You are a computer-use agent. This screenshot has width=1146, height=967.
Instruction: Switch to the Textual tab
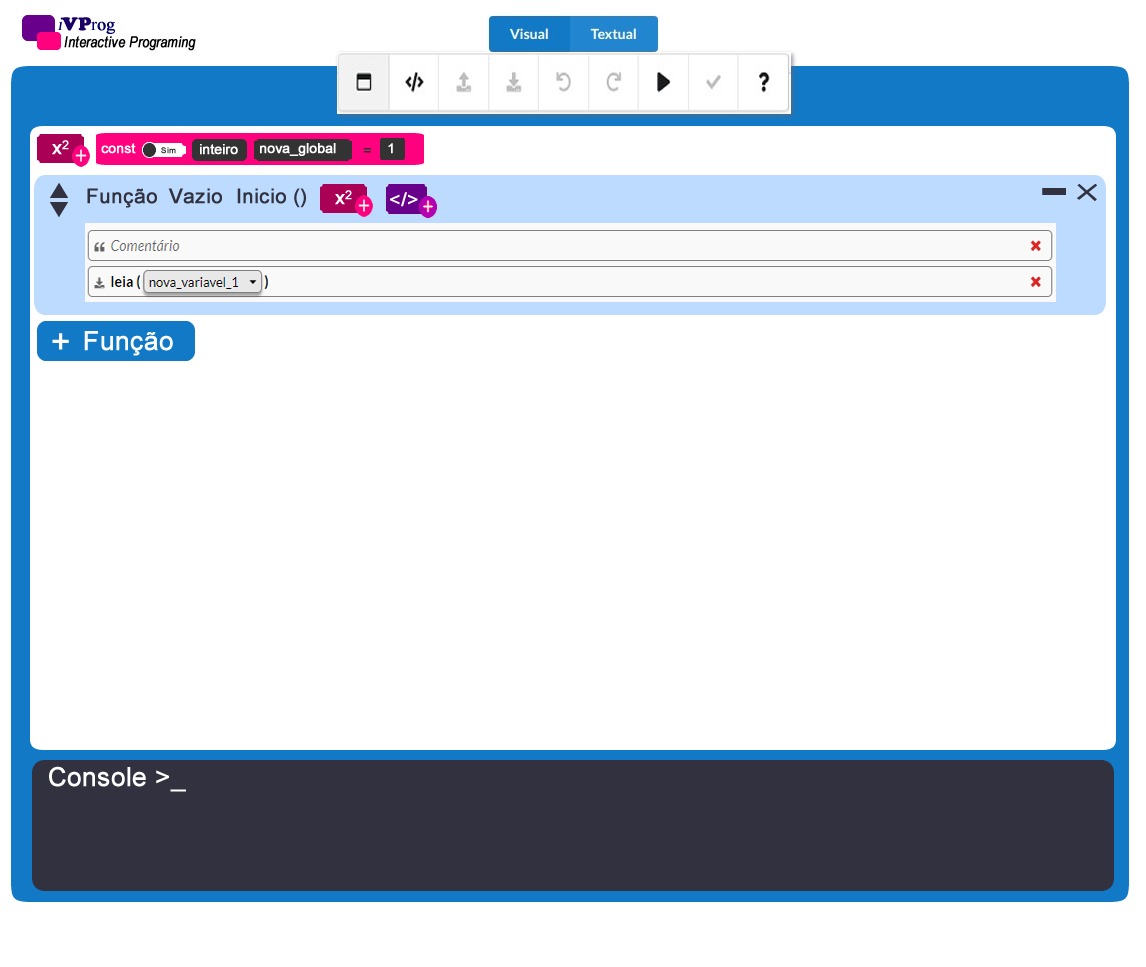(613, 34)
